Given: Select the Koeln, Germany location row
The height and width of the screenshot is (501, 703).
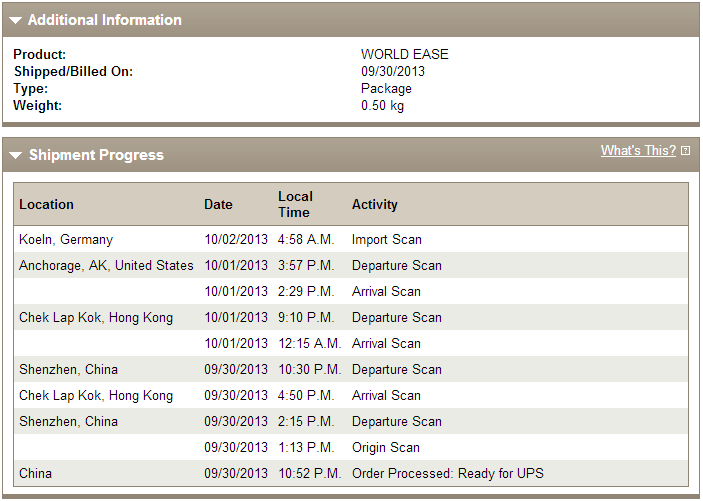Looking at the screenshot, I should (x=351, y=239).
